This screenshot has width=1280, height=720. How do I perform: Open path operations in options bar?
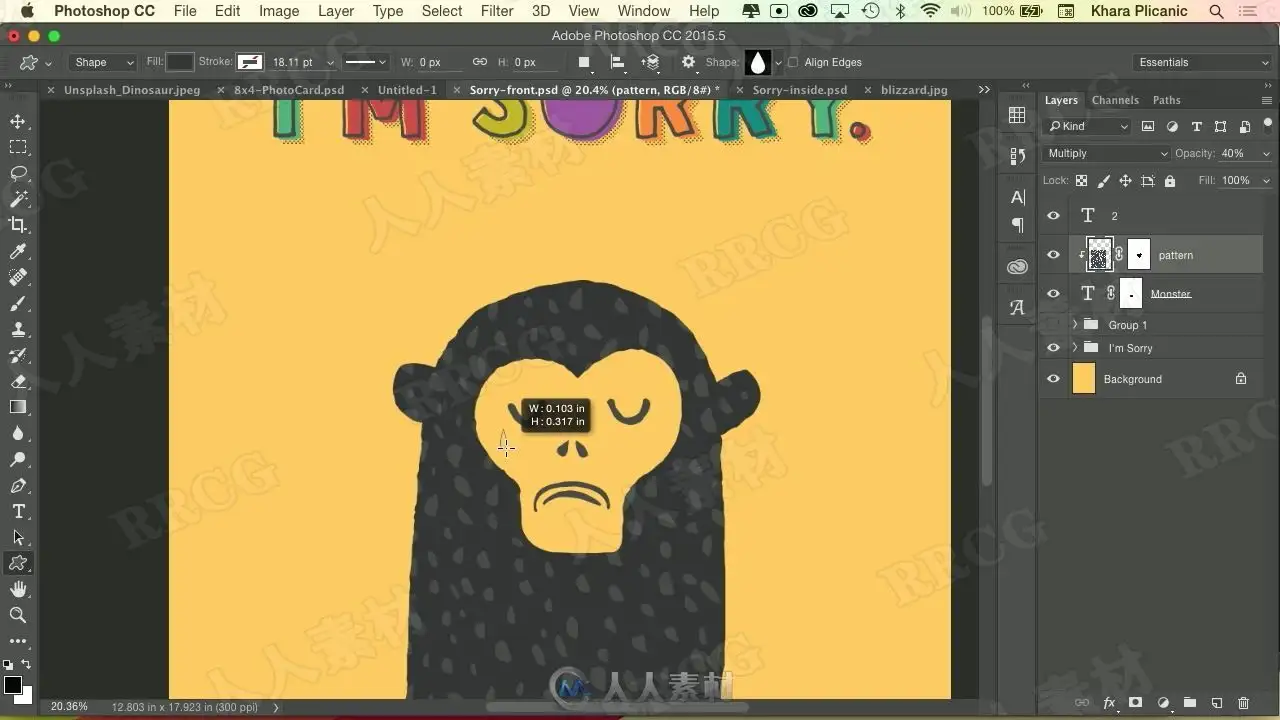coord(585,62)
